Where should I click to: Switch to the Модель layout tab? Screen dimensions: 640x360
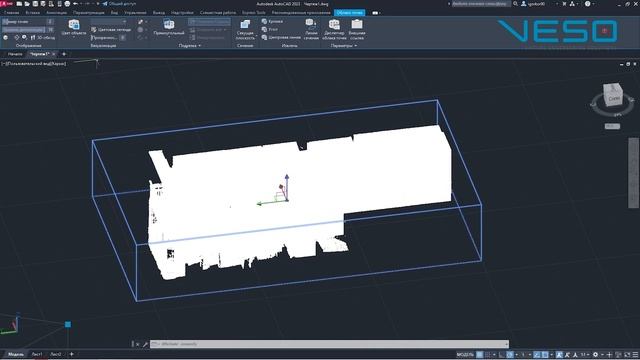16,354
